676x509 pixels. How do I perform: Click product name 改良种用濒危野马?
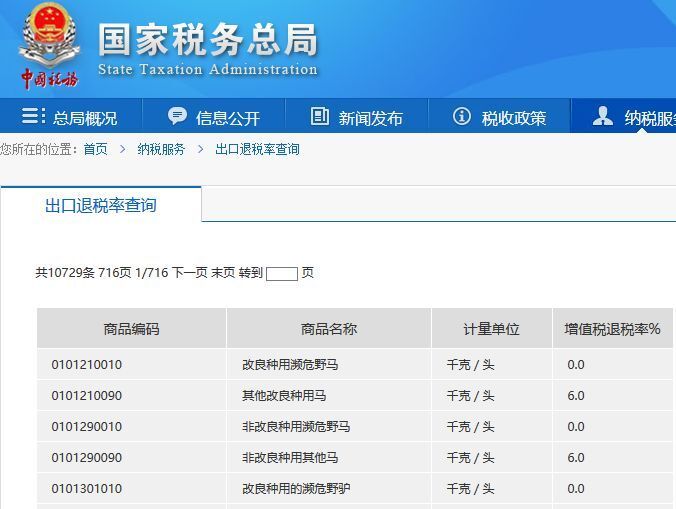[290, 365]
